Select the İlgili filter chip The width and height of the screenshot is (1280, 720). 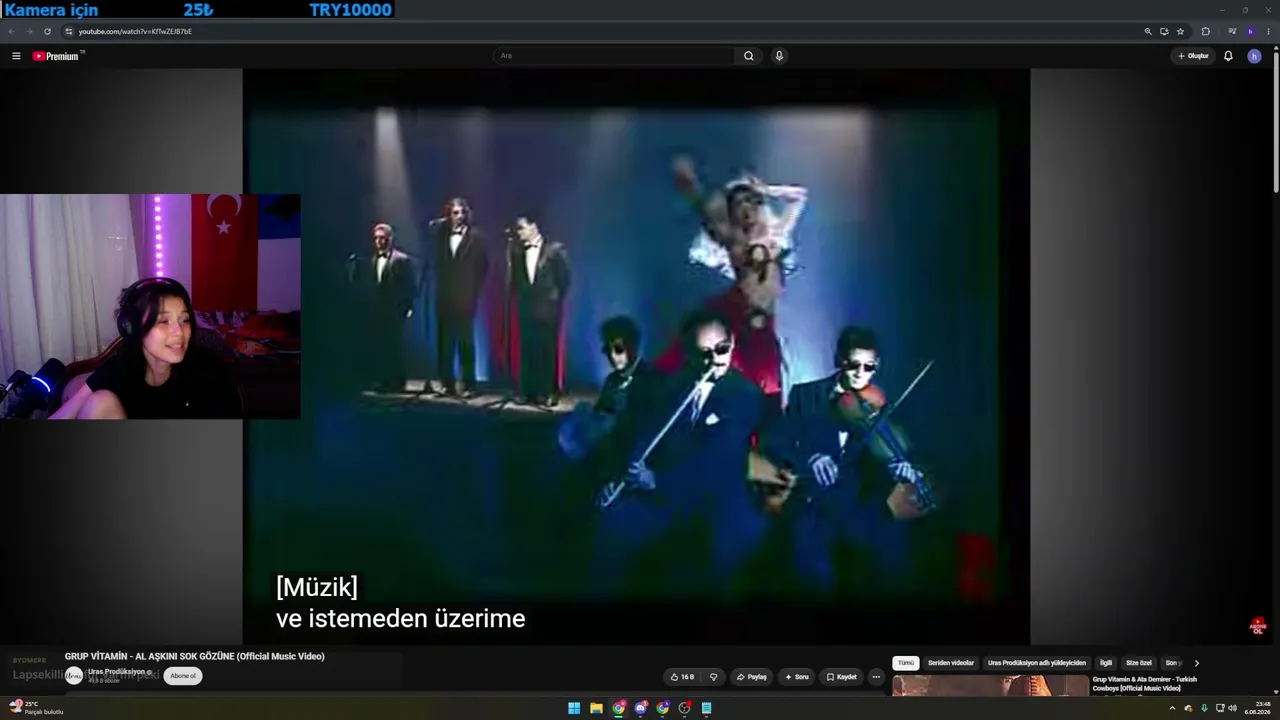pyautogui.click(x=1106, y=663)
